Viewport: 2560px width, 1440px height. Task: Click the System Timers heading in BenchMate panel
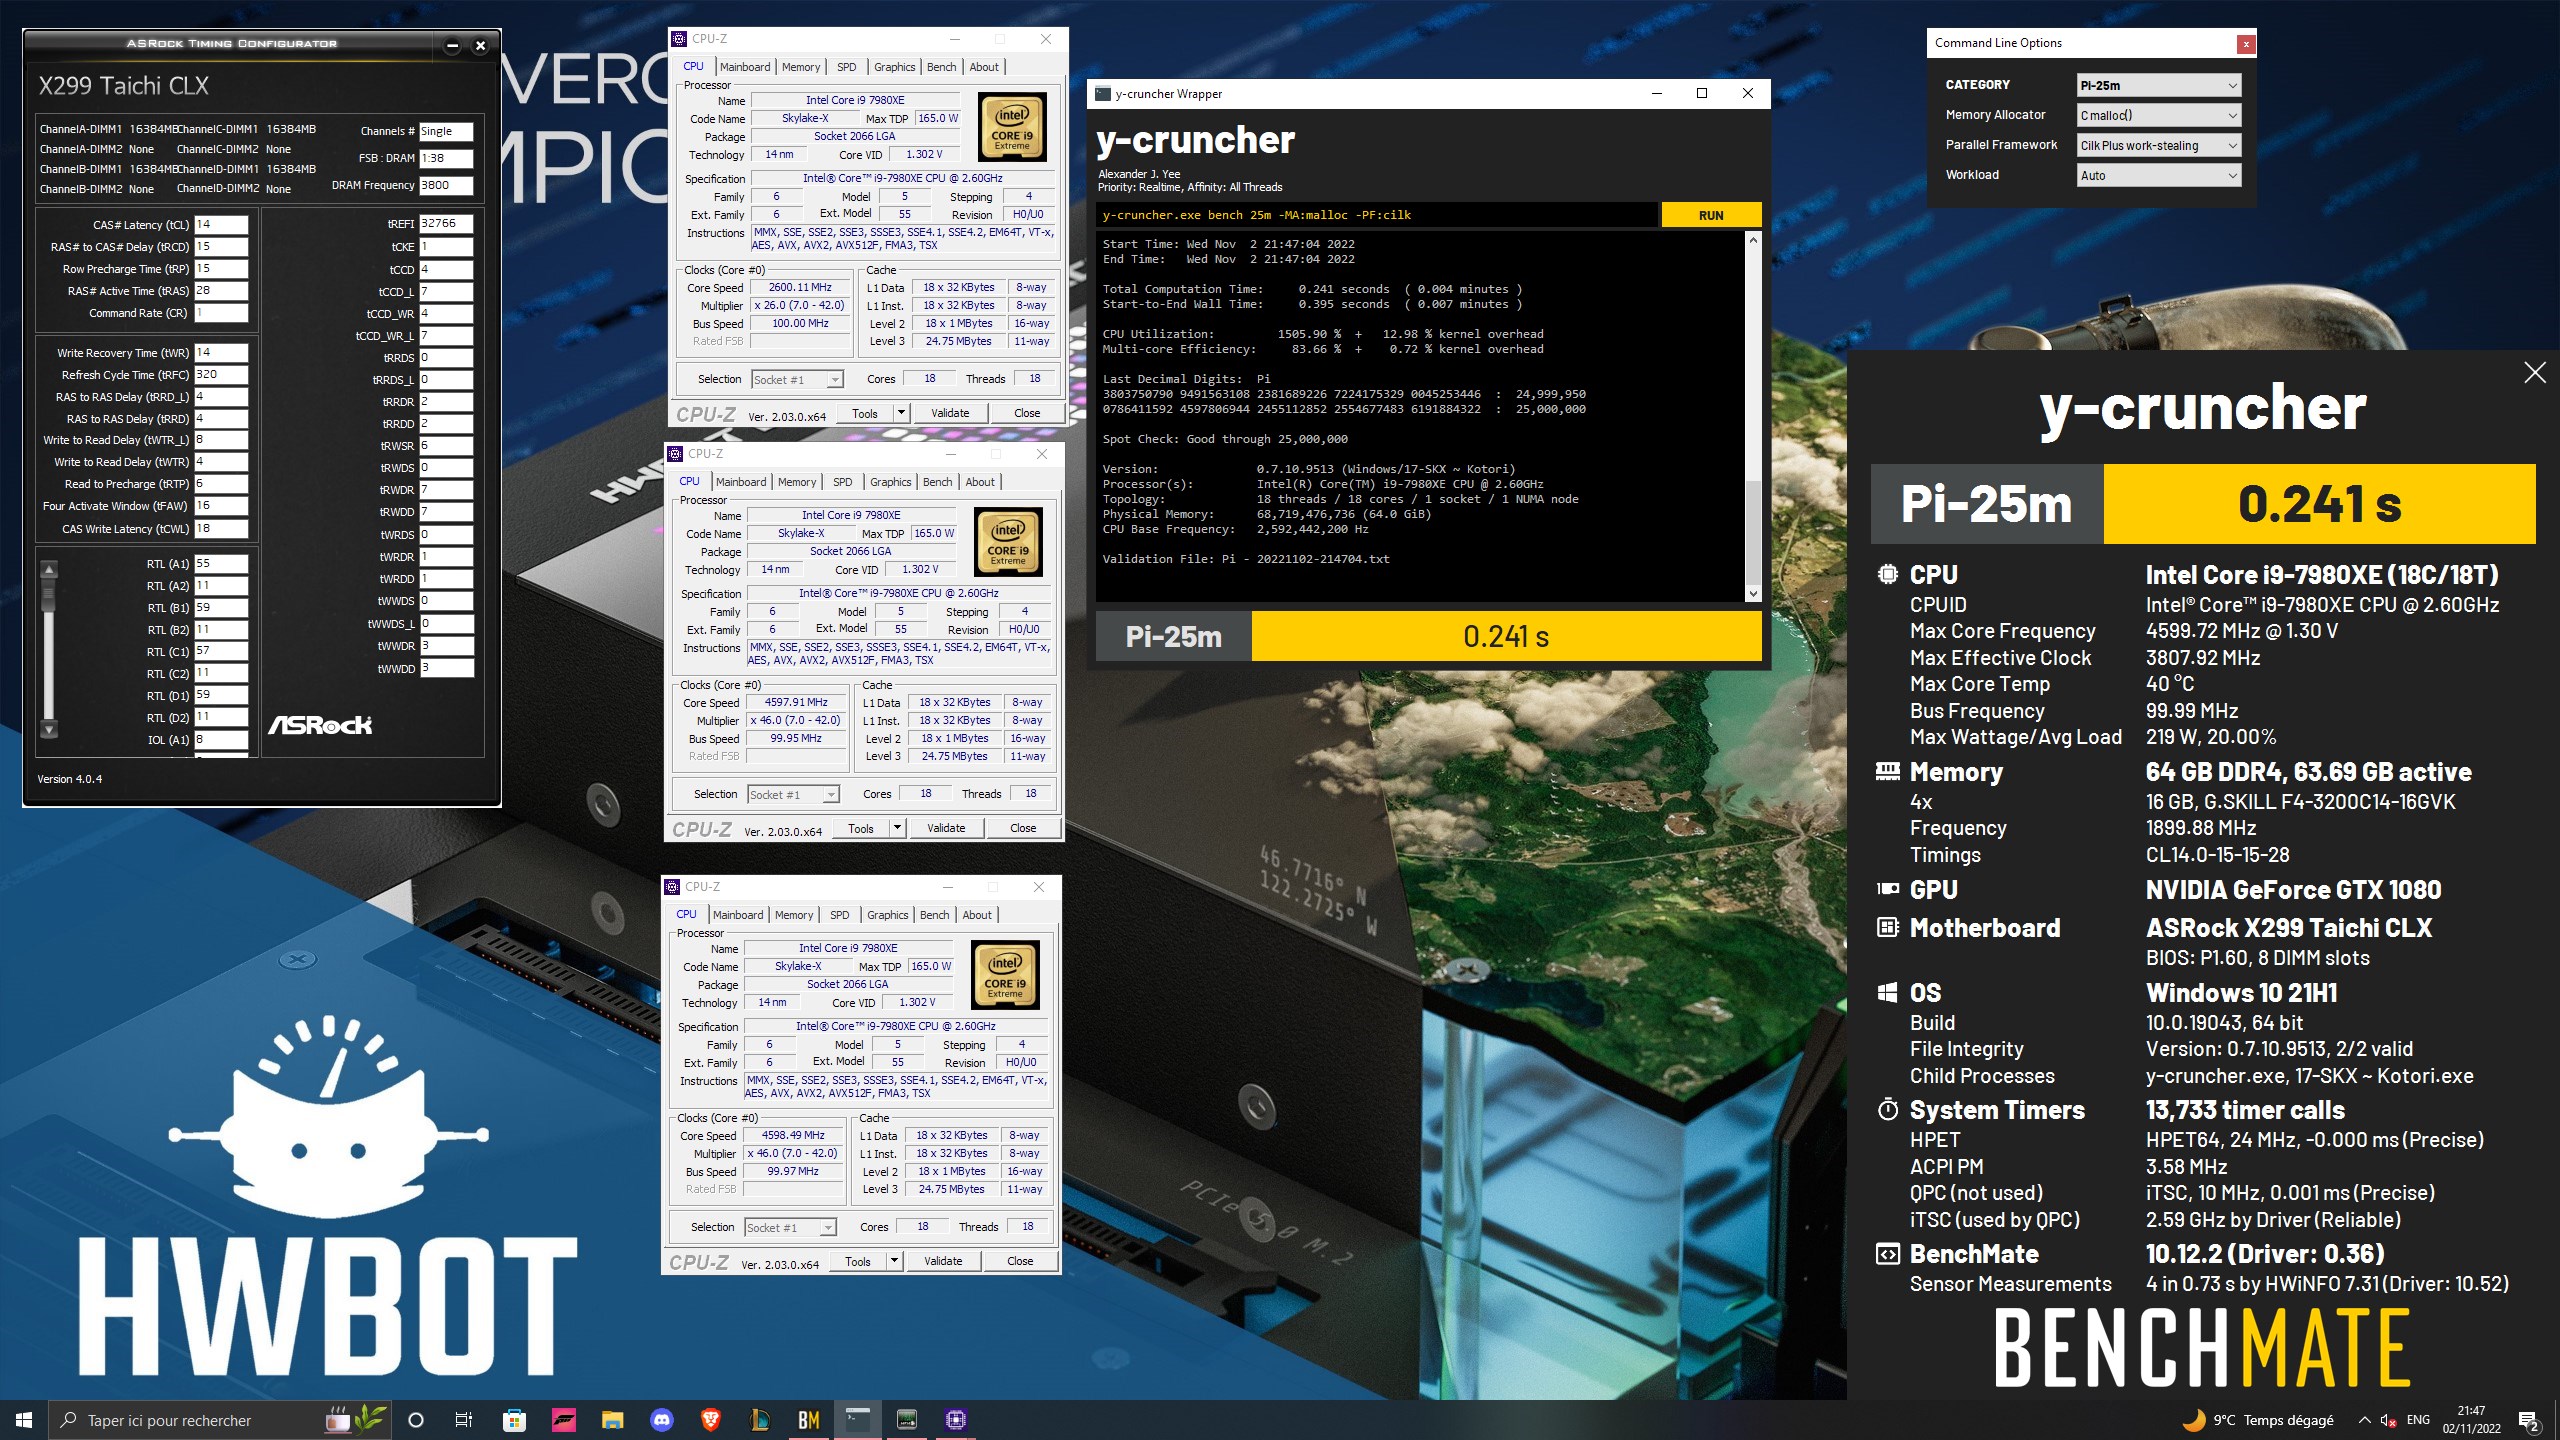coord(1997,1110)
